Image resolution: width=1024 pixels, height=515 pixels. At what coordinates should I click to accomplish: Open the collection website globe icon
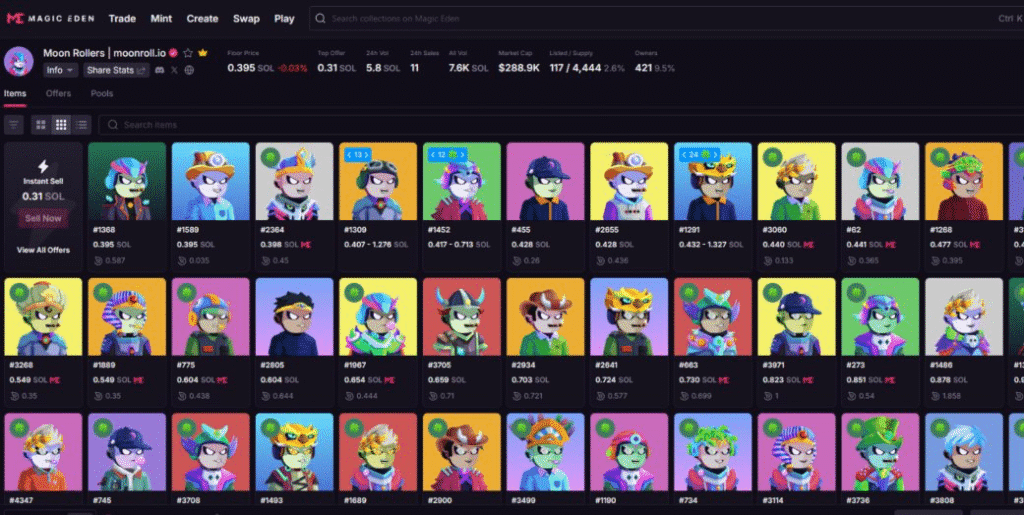(x=189, y=70)
